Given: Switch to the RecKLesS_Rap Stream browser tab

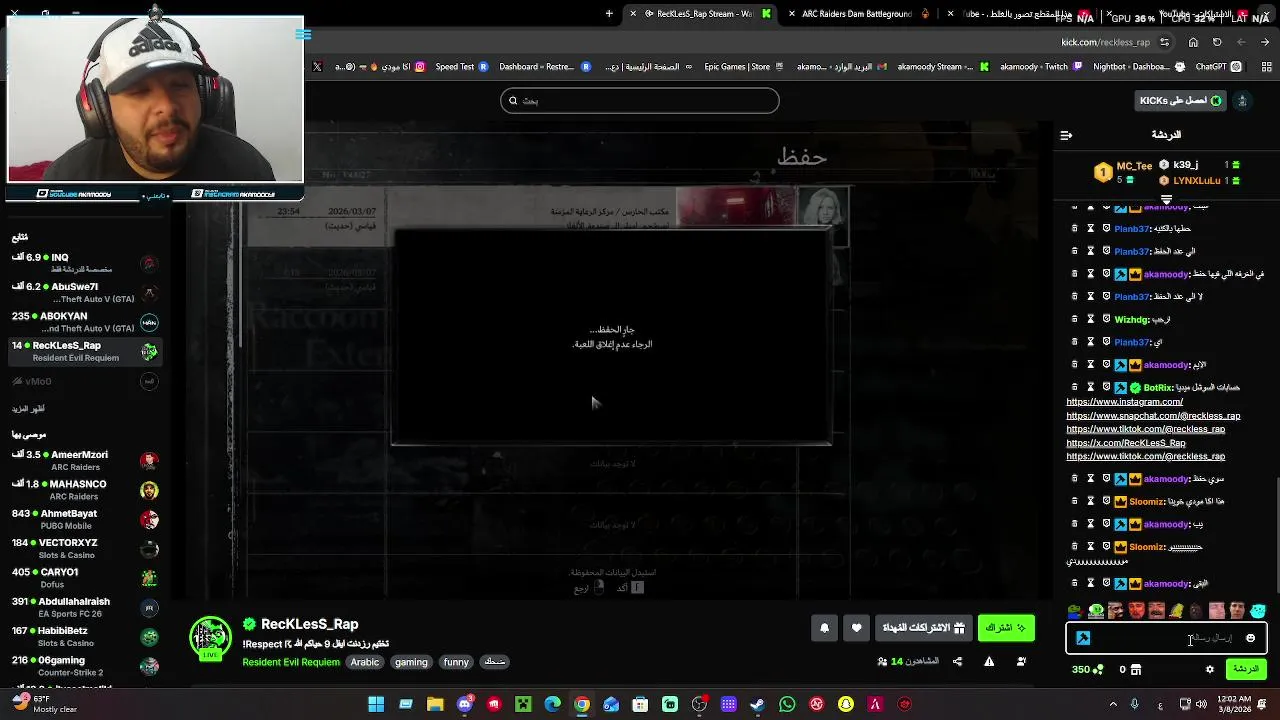Looking at the screenshot, I should (698, 14).
